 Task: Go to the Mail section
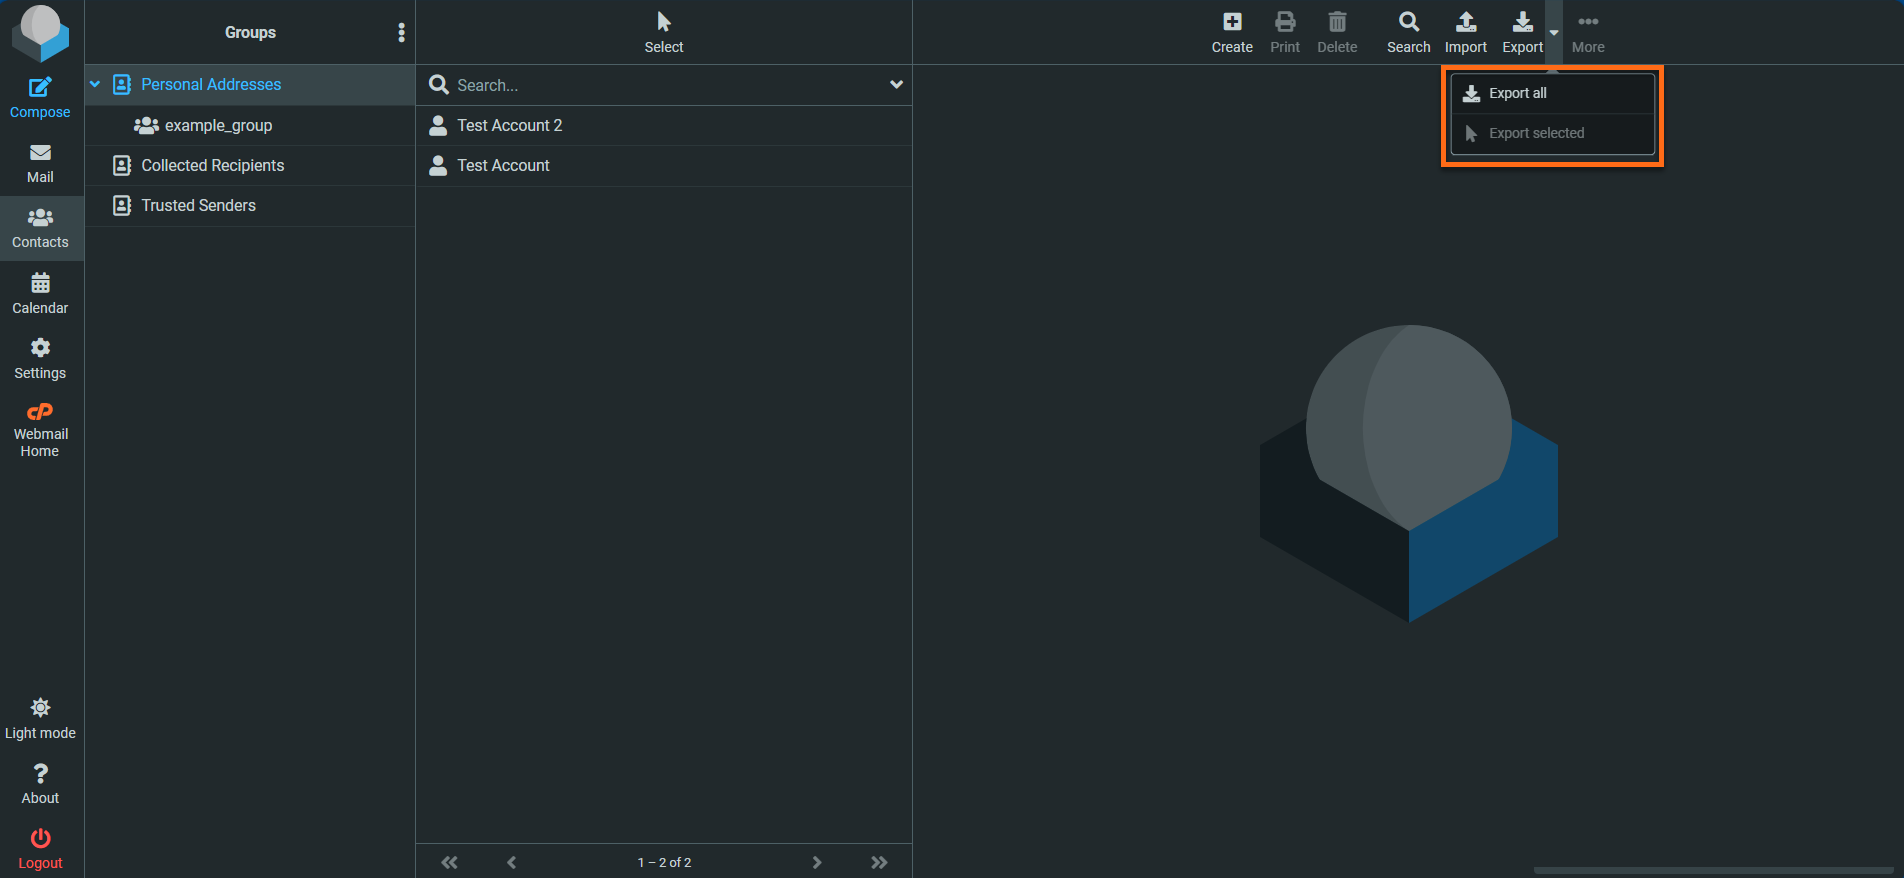point(40,164)
